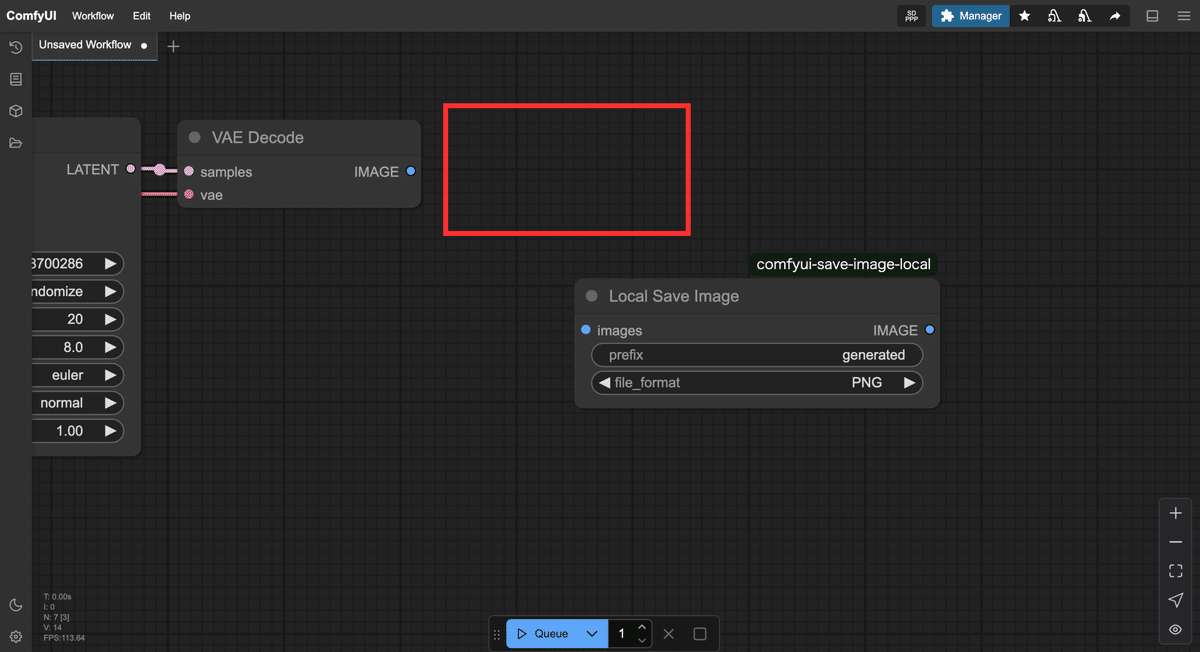Zoom out with the minus canvas button
The height and width of the screenshot is (652, 1200).
point(1176,542)
